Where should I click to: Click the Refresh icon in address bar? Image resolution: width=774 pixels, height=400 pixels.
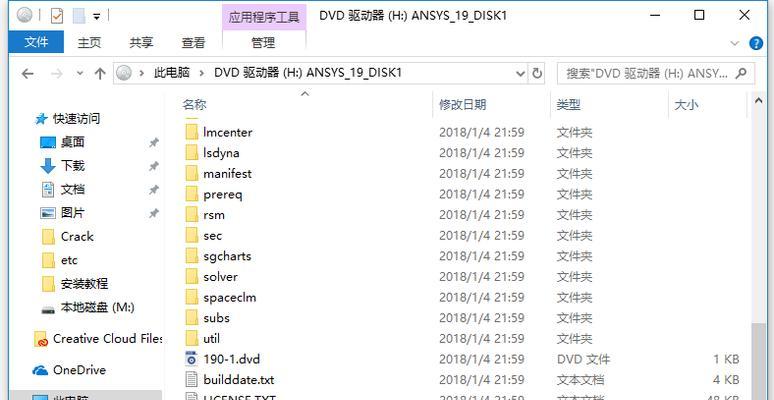[x=537, y=74]
